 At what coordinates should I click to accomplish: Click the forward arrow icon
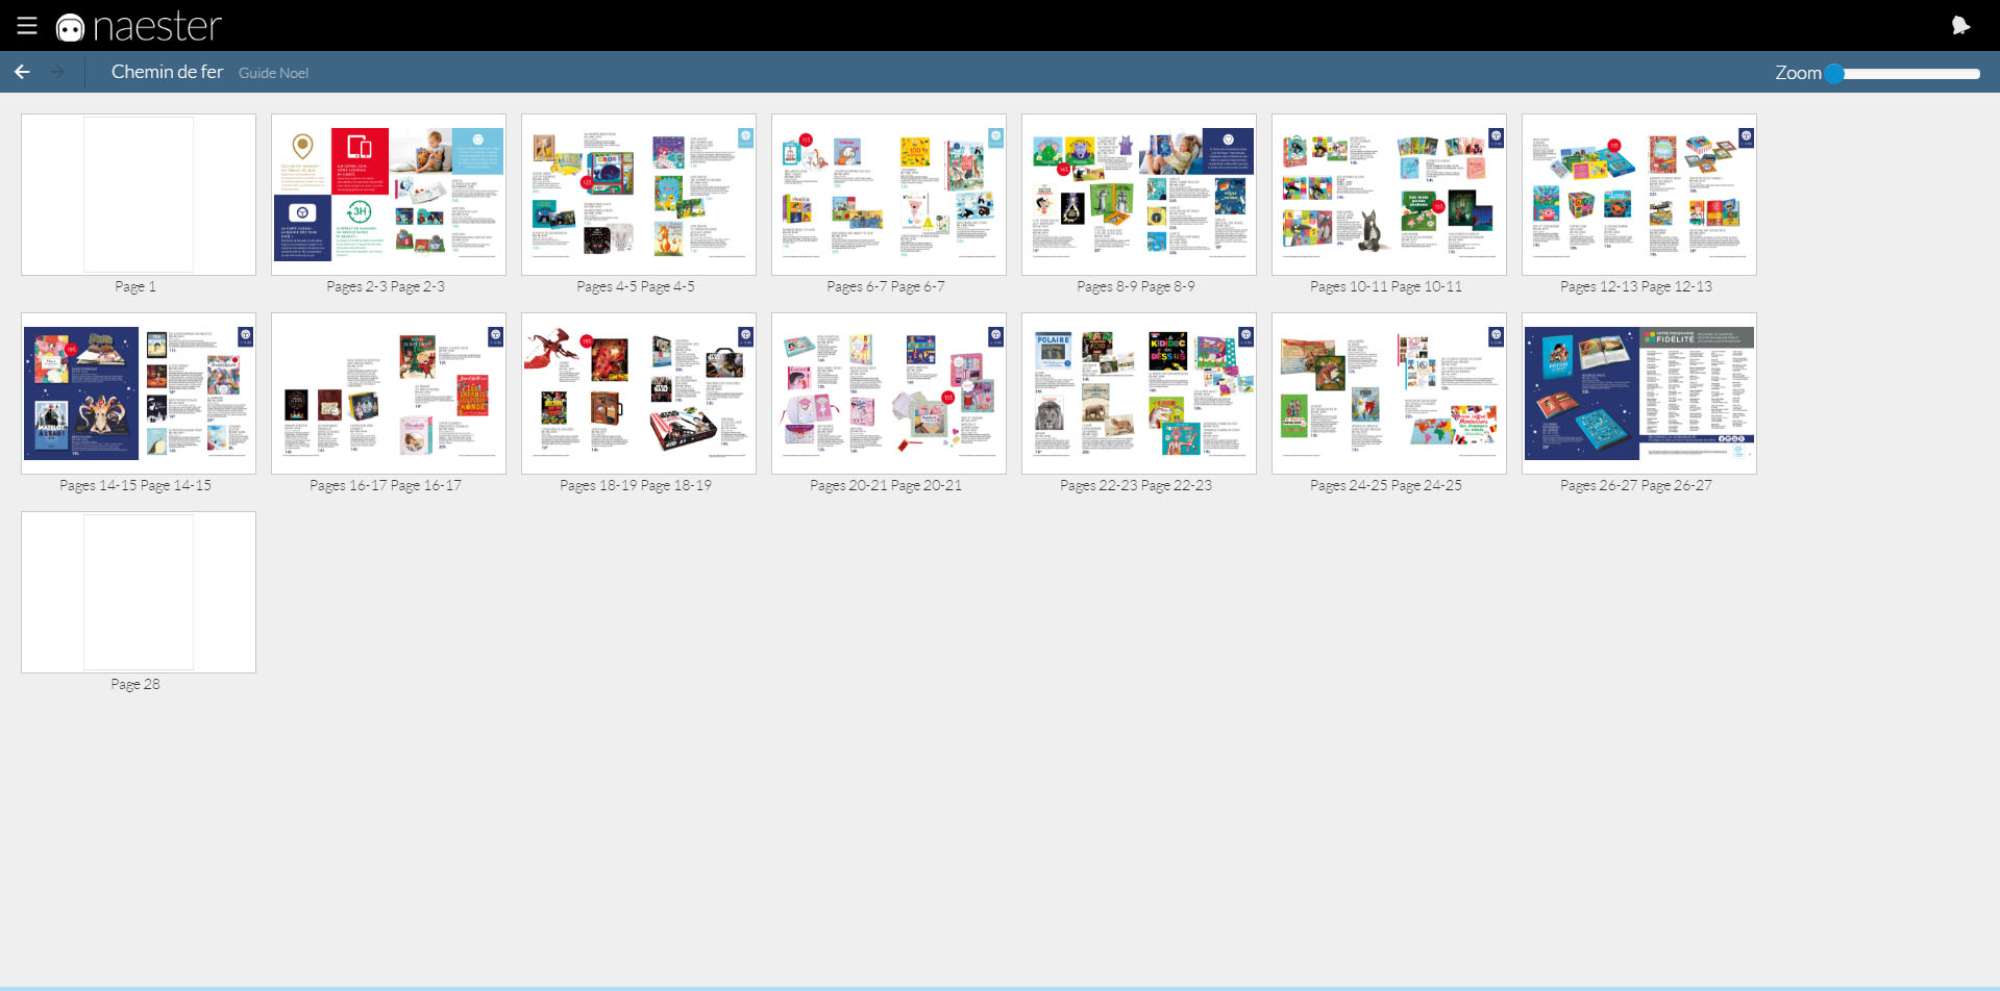coord(57,72)
